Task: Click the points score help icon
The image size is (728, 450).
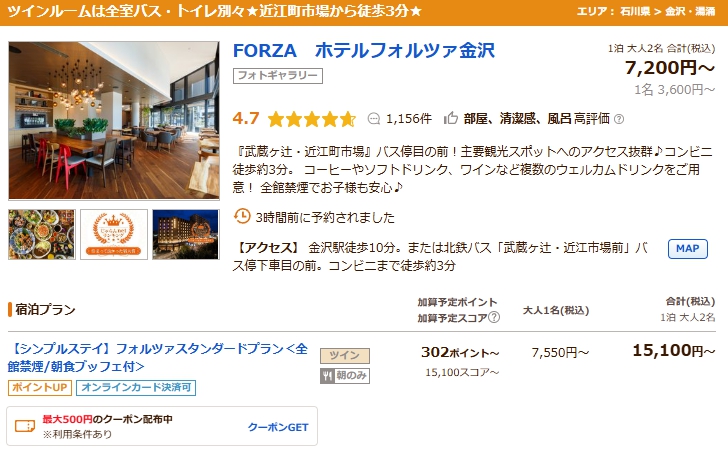Action: [x=494, y=318]
